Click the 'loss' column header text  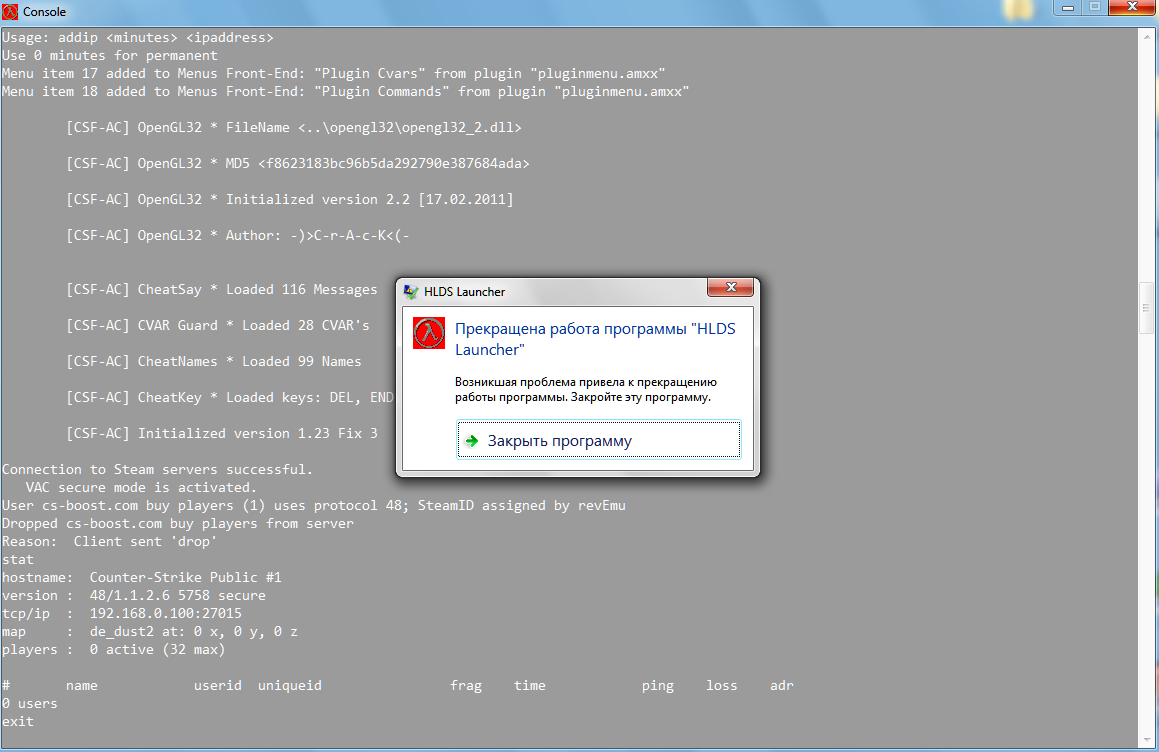[x=721, y=685]
